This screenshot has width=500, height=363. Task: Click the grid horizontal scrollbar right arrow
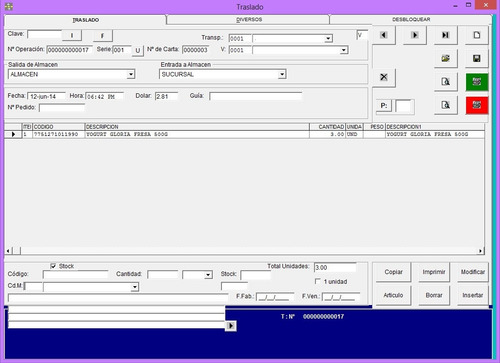[x=480, y=251]
